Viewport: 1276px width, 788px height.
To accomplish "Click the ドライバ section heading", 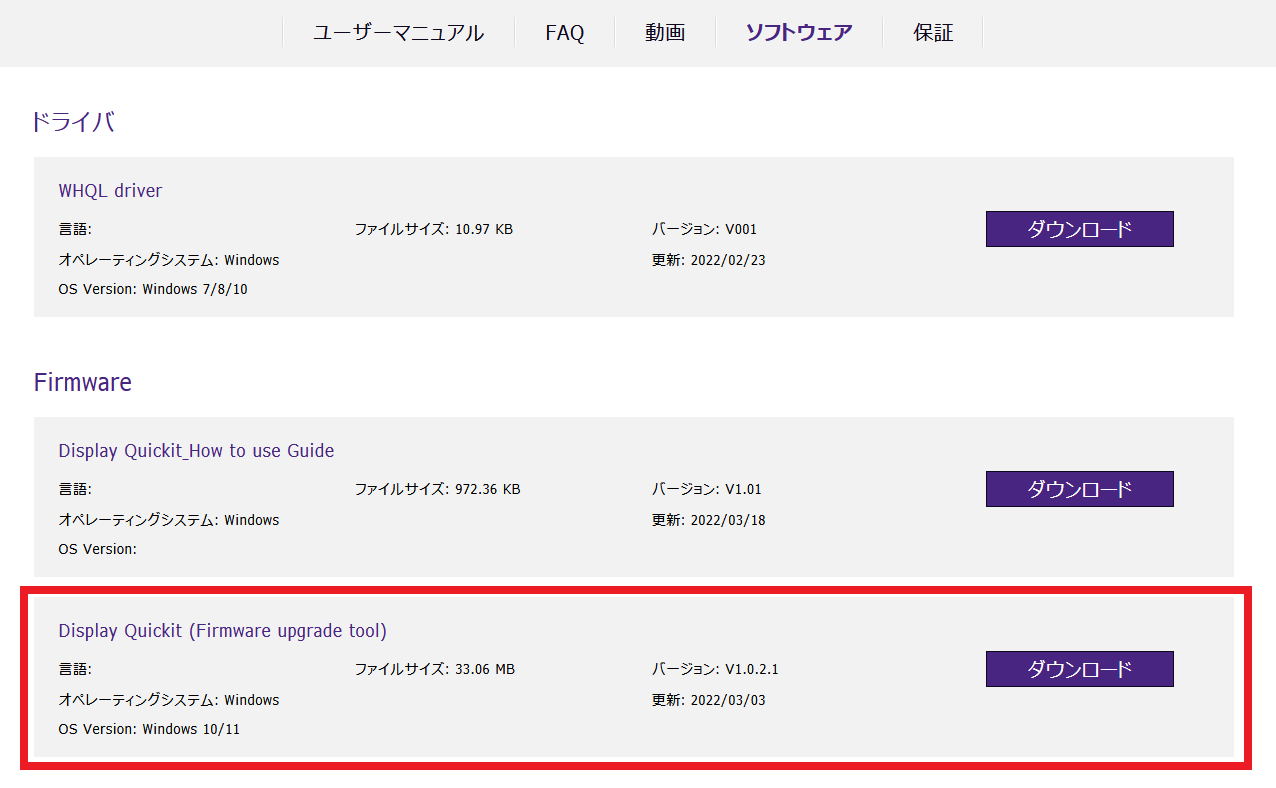I will pyautogui.click(x=73, y=122).
